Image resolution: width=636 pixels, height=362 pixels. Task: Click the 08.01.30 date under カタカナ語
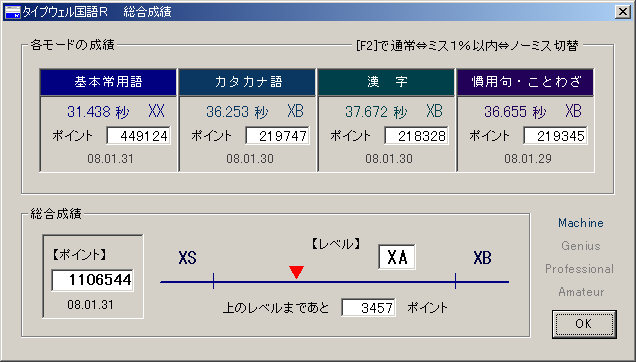[250, 159]
